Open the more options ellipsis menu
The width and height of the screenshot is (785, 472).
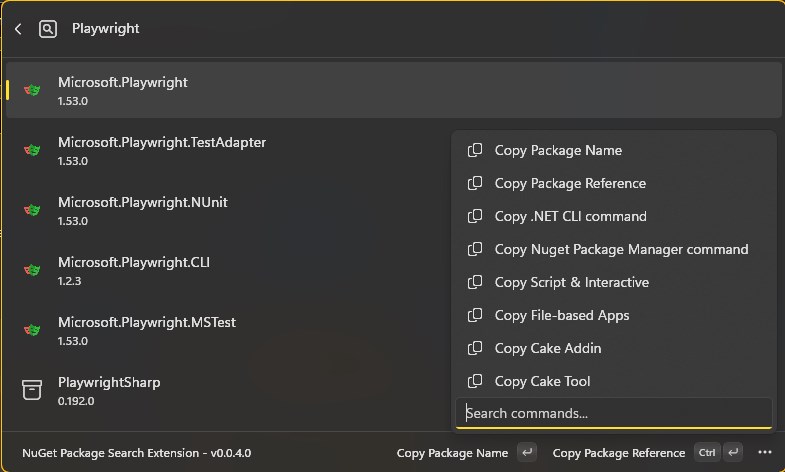tap(764, 452)
